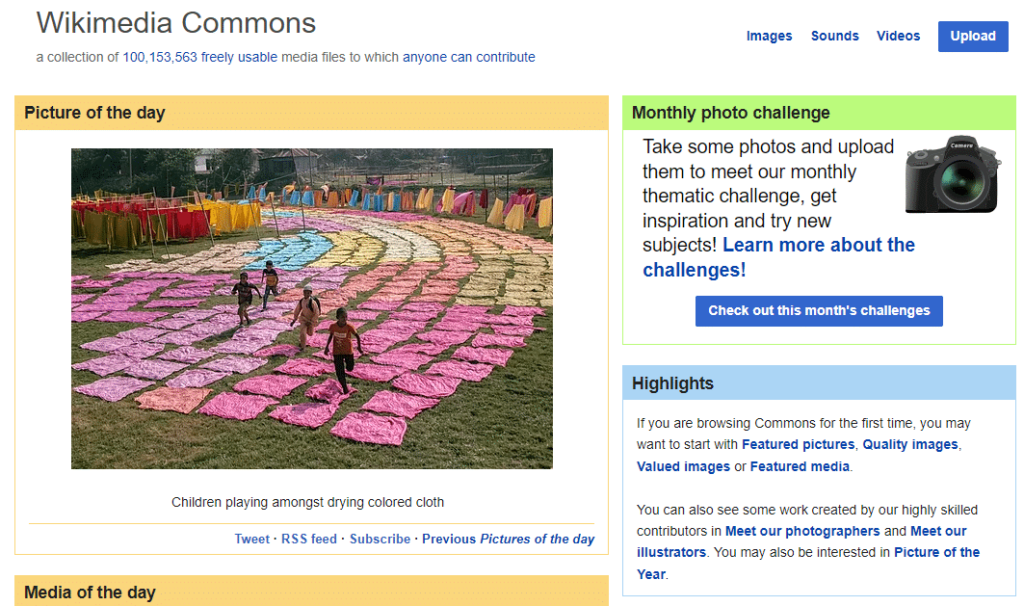This screenshot has width=1024, height=606.
Task: Visit the Valued images link
Action: pyautogui.click(x=683, y=466)
